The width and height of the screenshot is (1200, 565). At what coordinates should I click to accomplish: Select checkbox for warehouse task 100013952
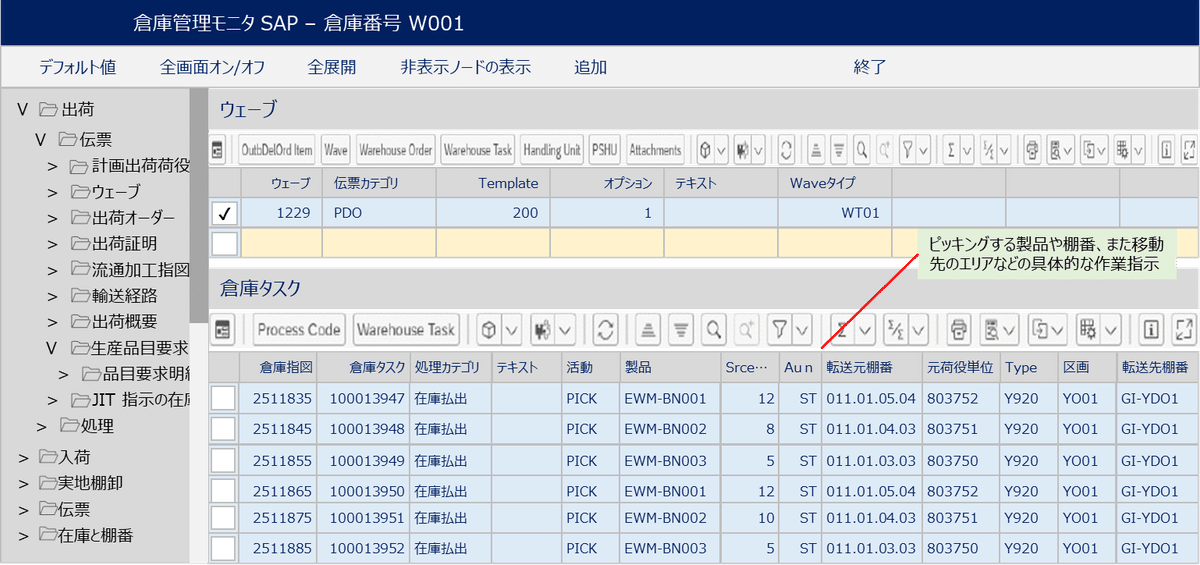coord(222,548)
